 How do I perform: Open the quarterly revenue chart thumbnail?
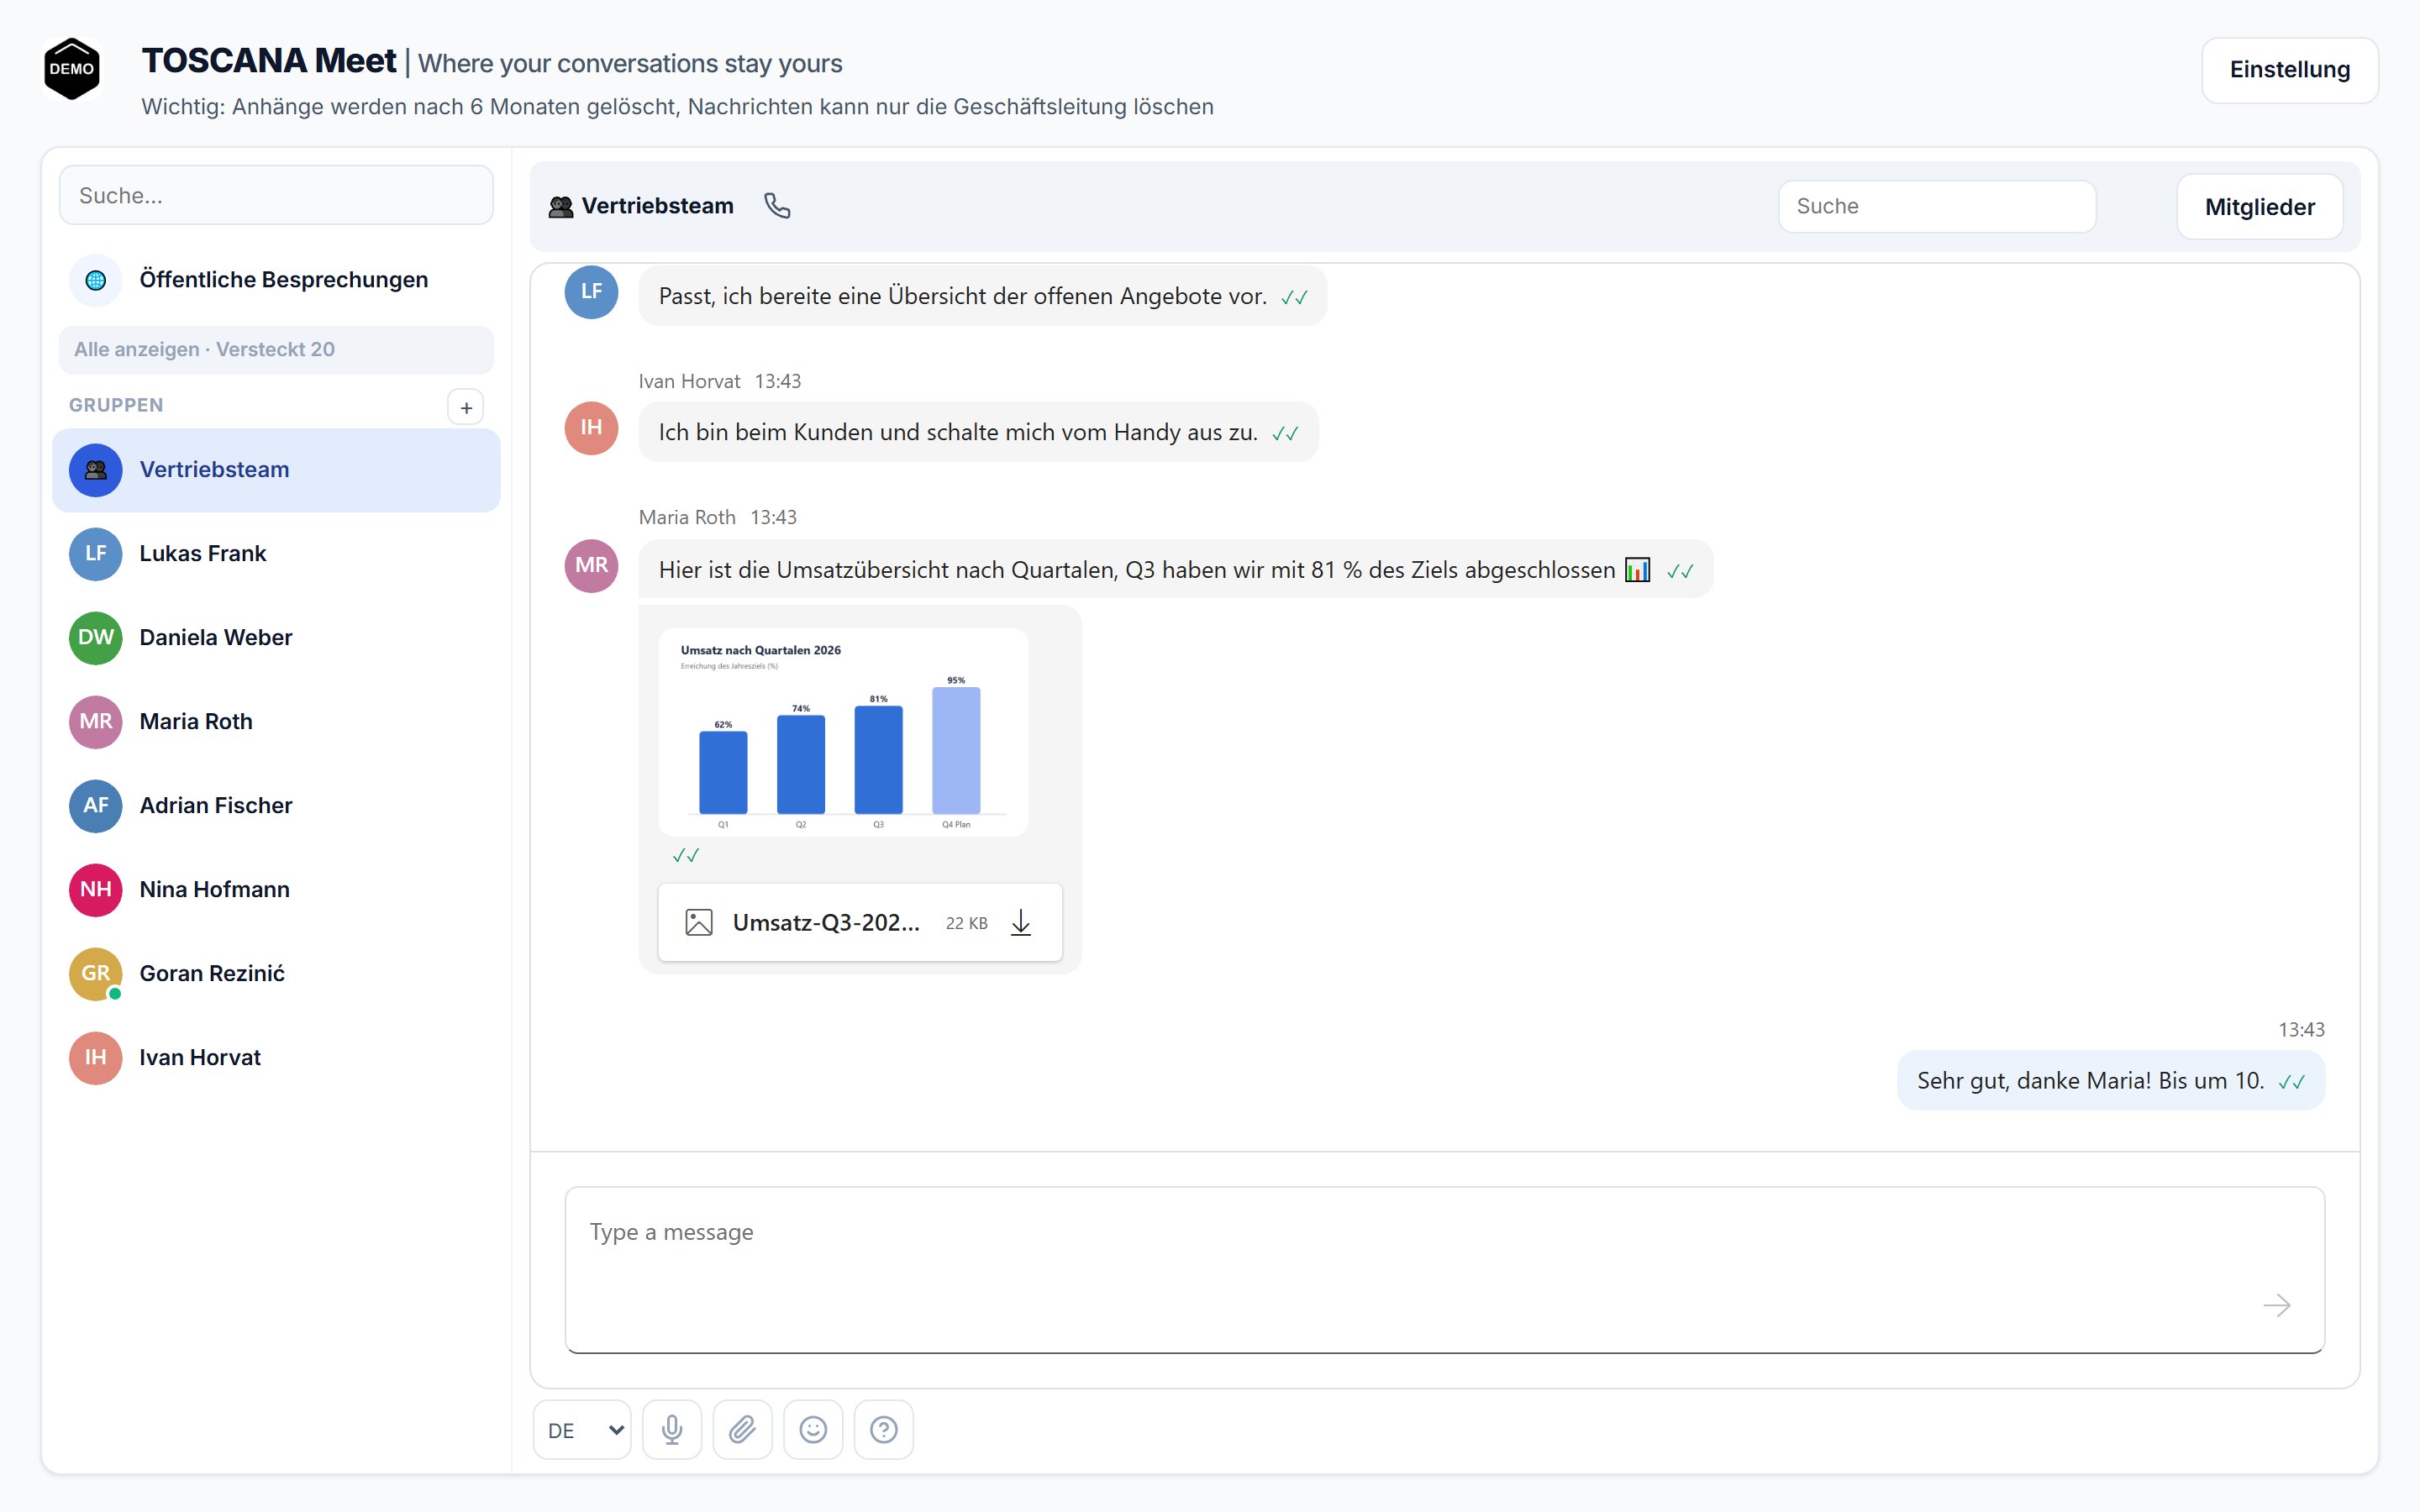pyautogui.click(x=843, y=733)
